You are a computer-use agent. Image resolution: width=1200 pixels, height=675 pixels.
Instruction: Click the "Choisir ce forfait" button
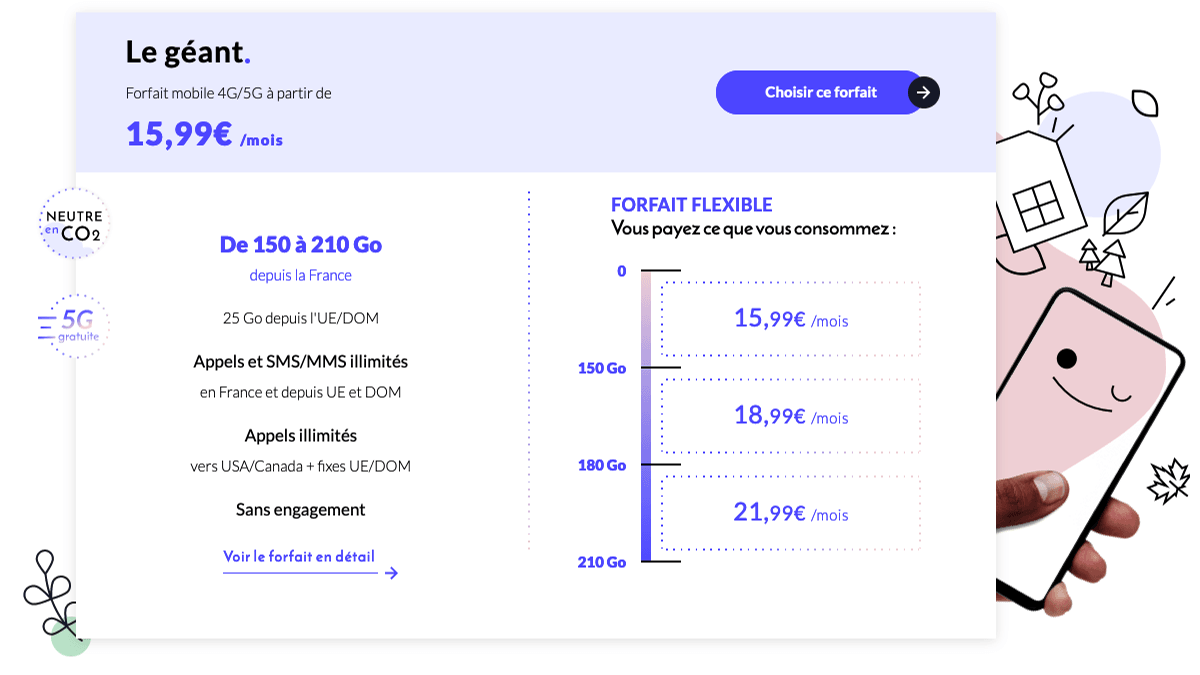820,92
